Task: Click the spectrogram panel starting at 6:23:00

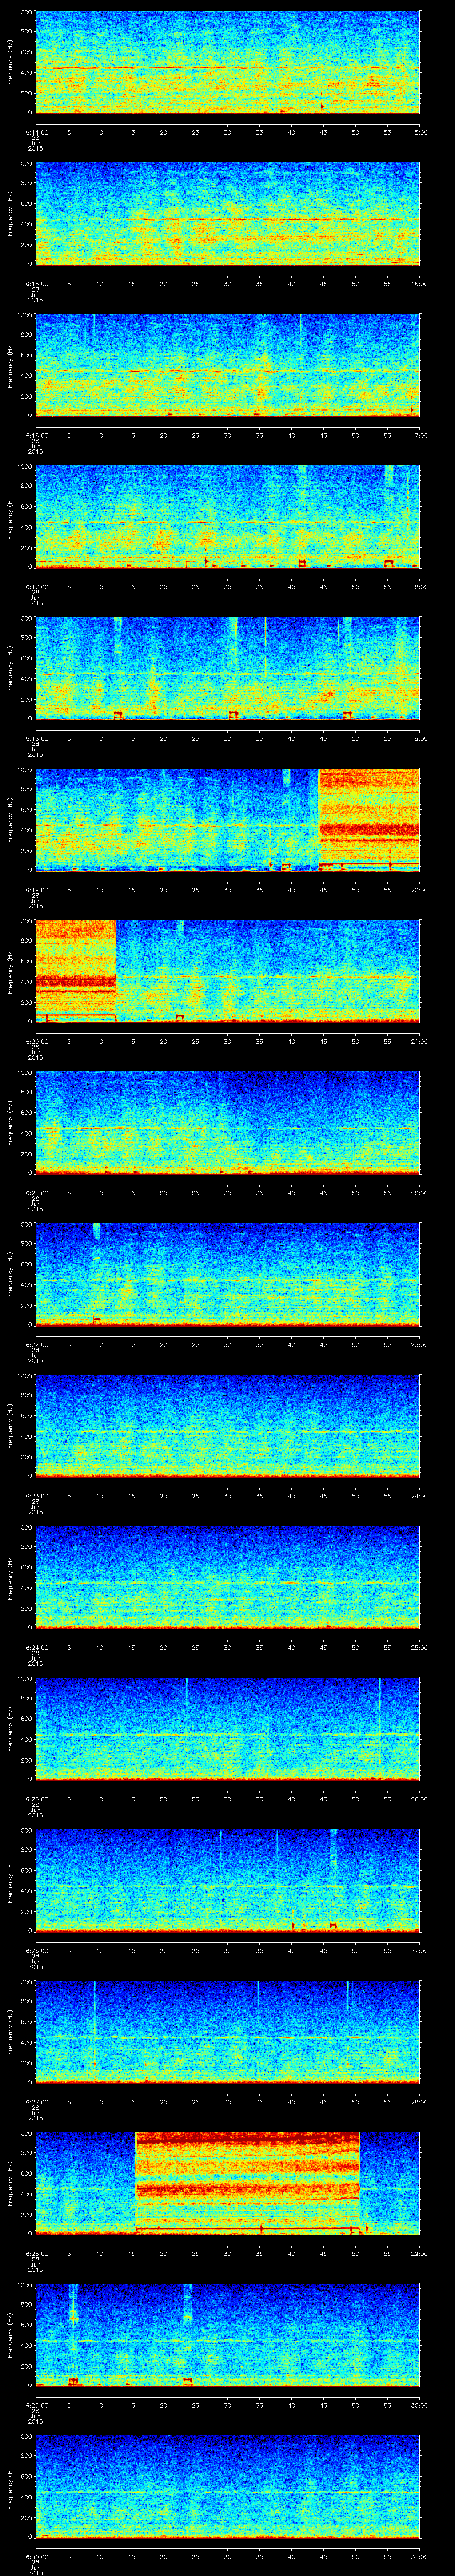Action: click(x=227, y=1426)
